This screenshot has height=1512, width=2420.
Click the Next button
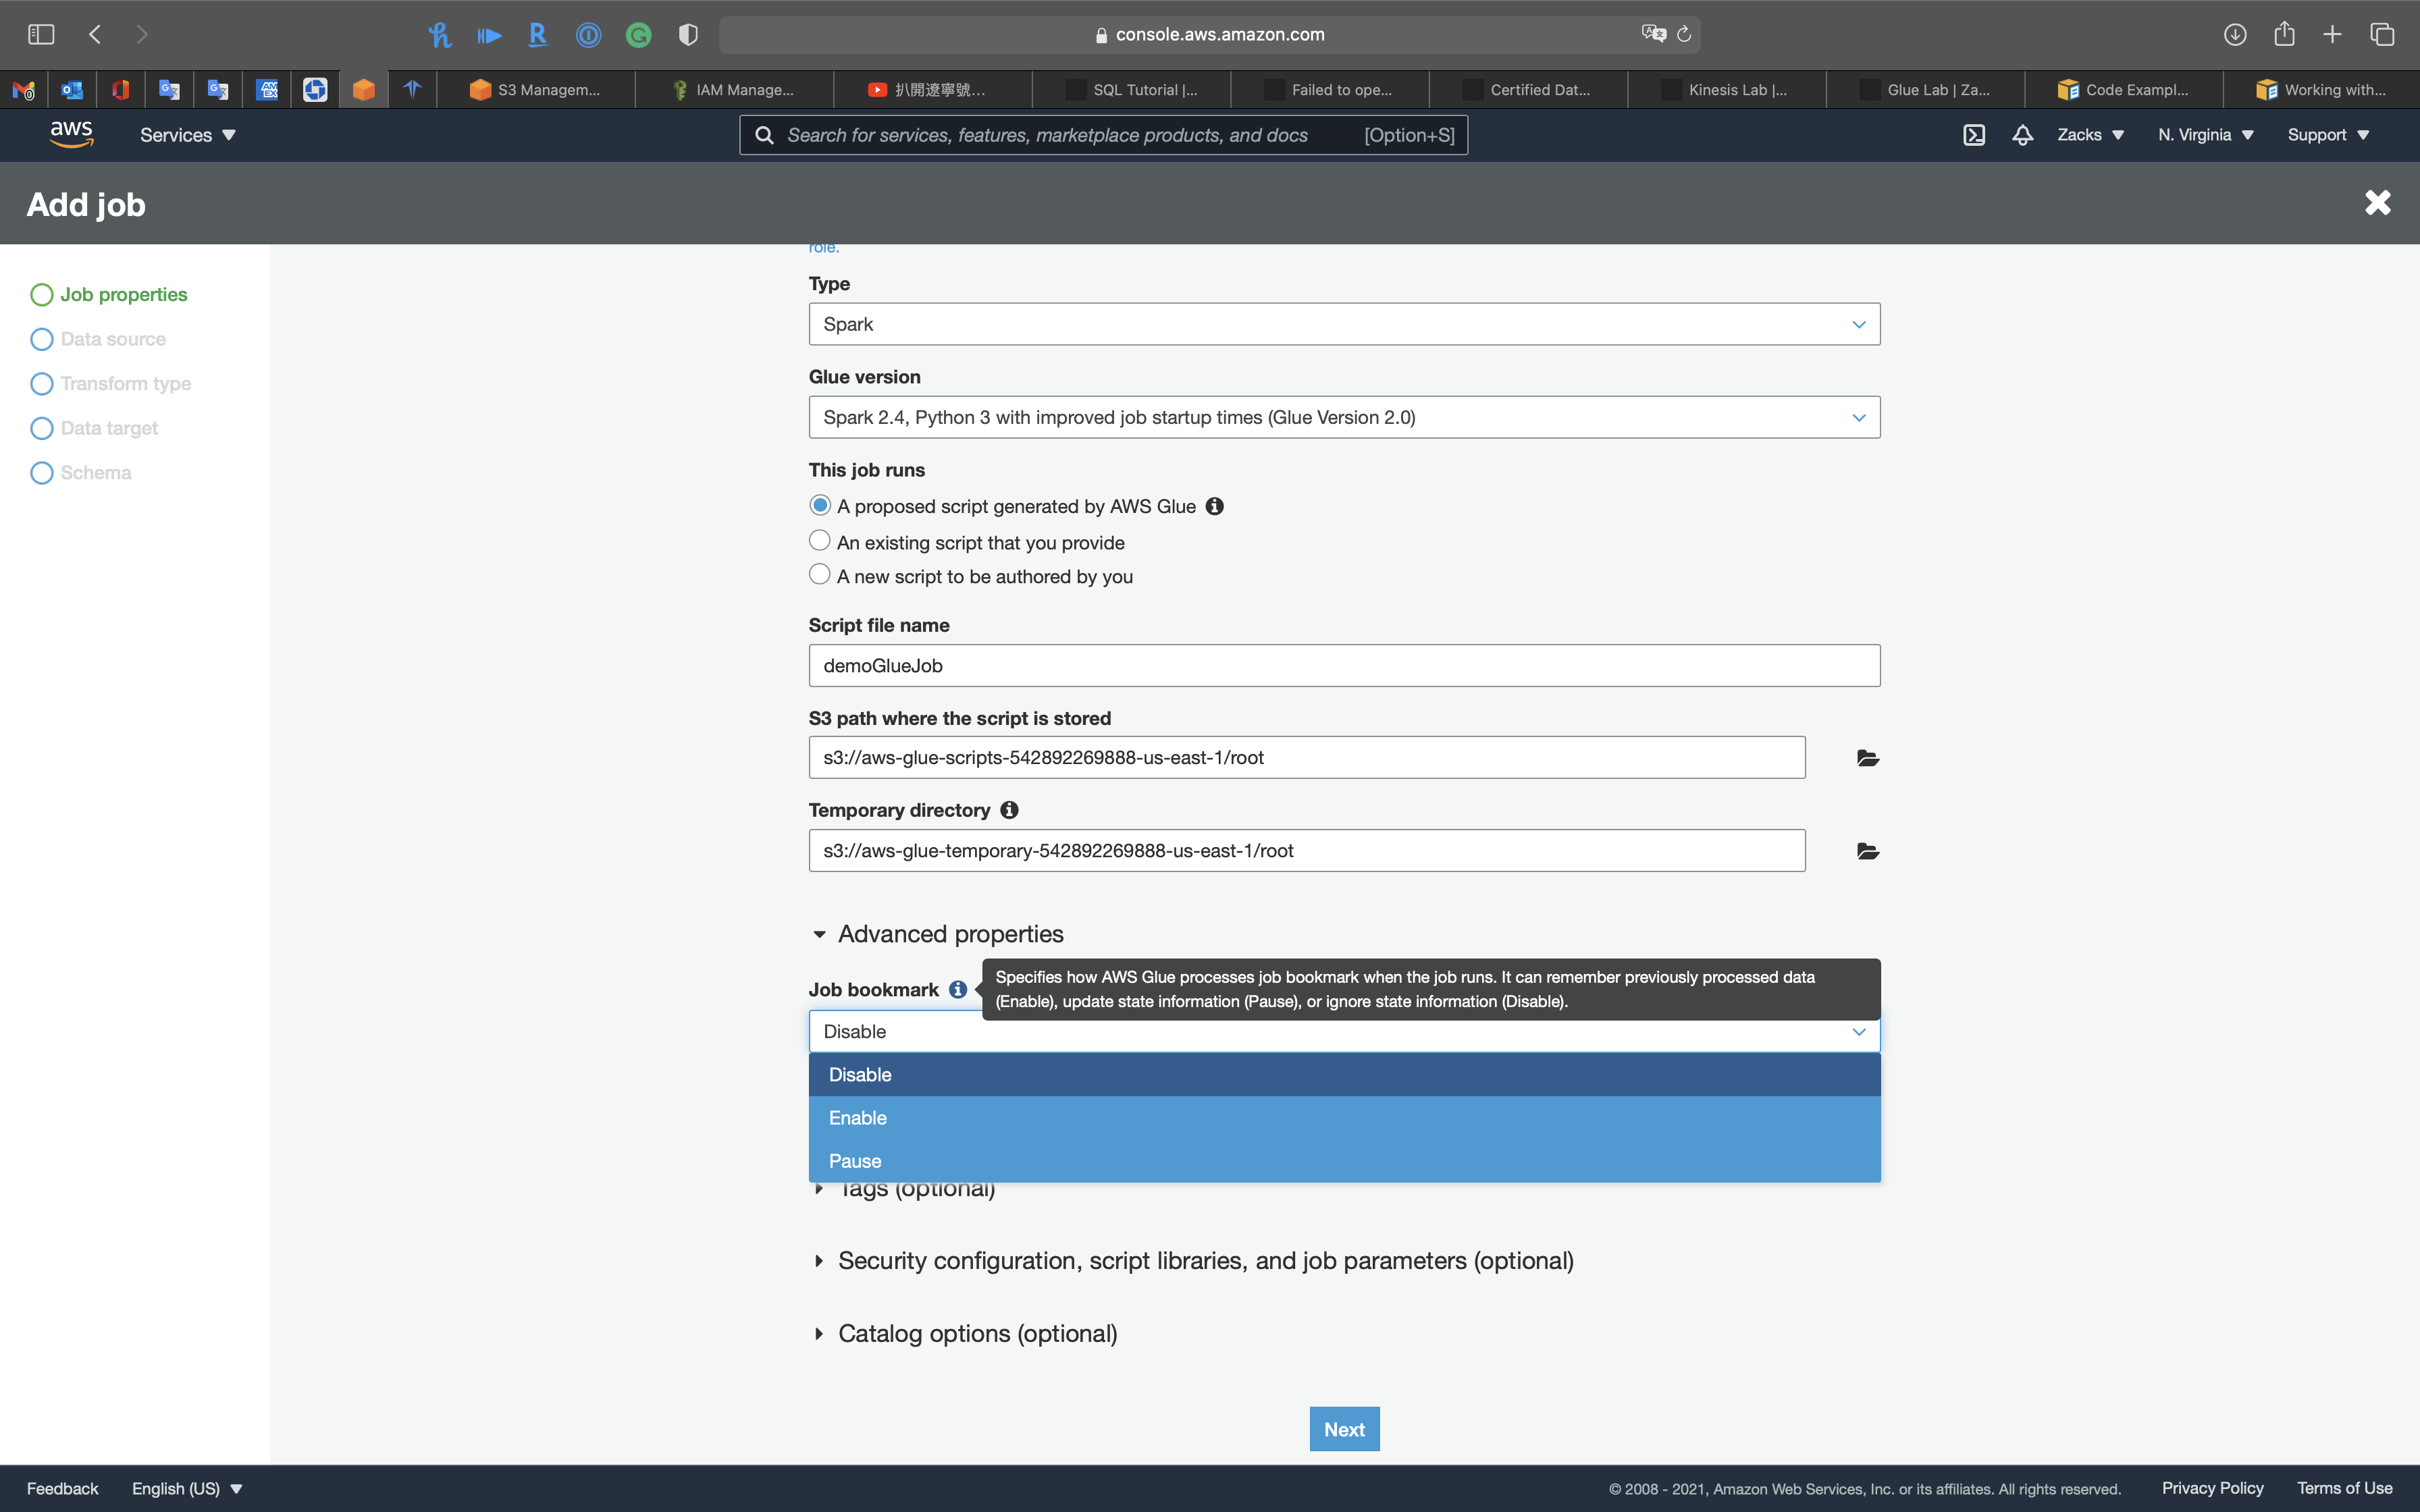[x=1343, y=1429]
